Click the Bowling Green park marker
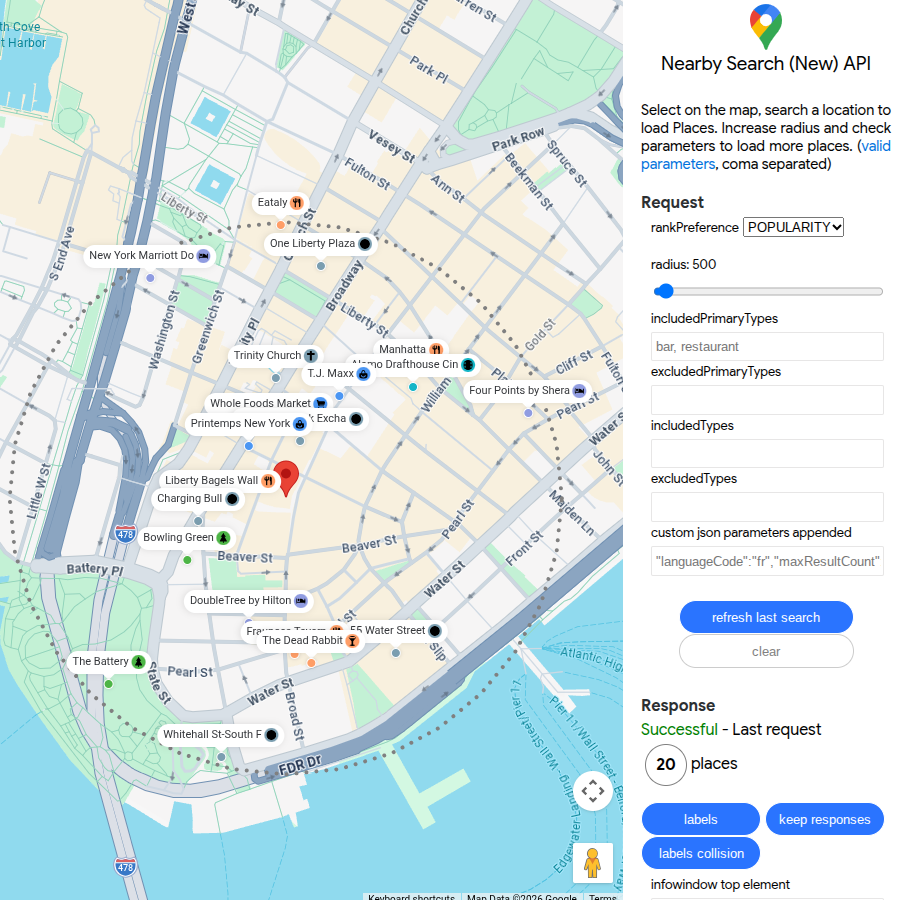 tap(186, 538)
